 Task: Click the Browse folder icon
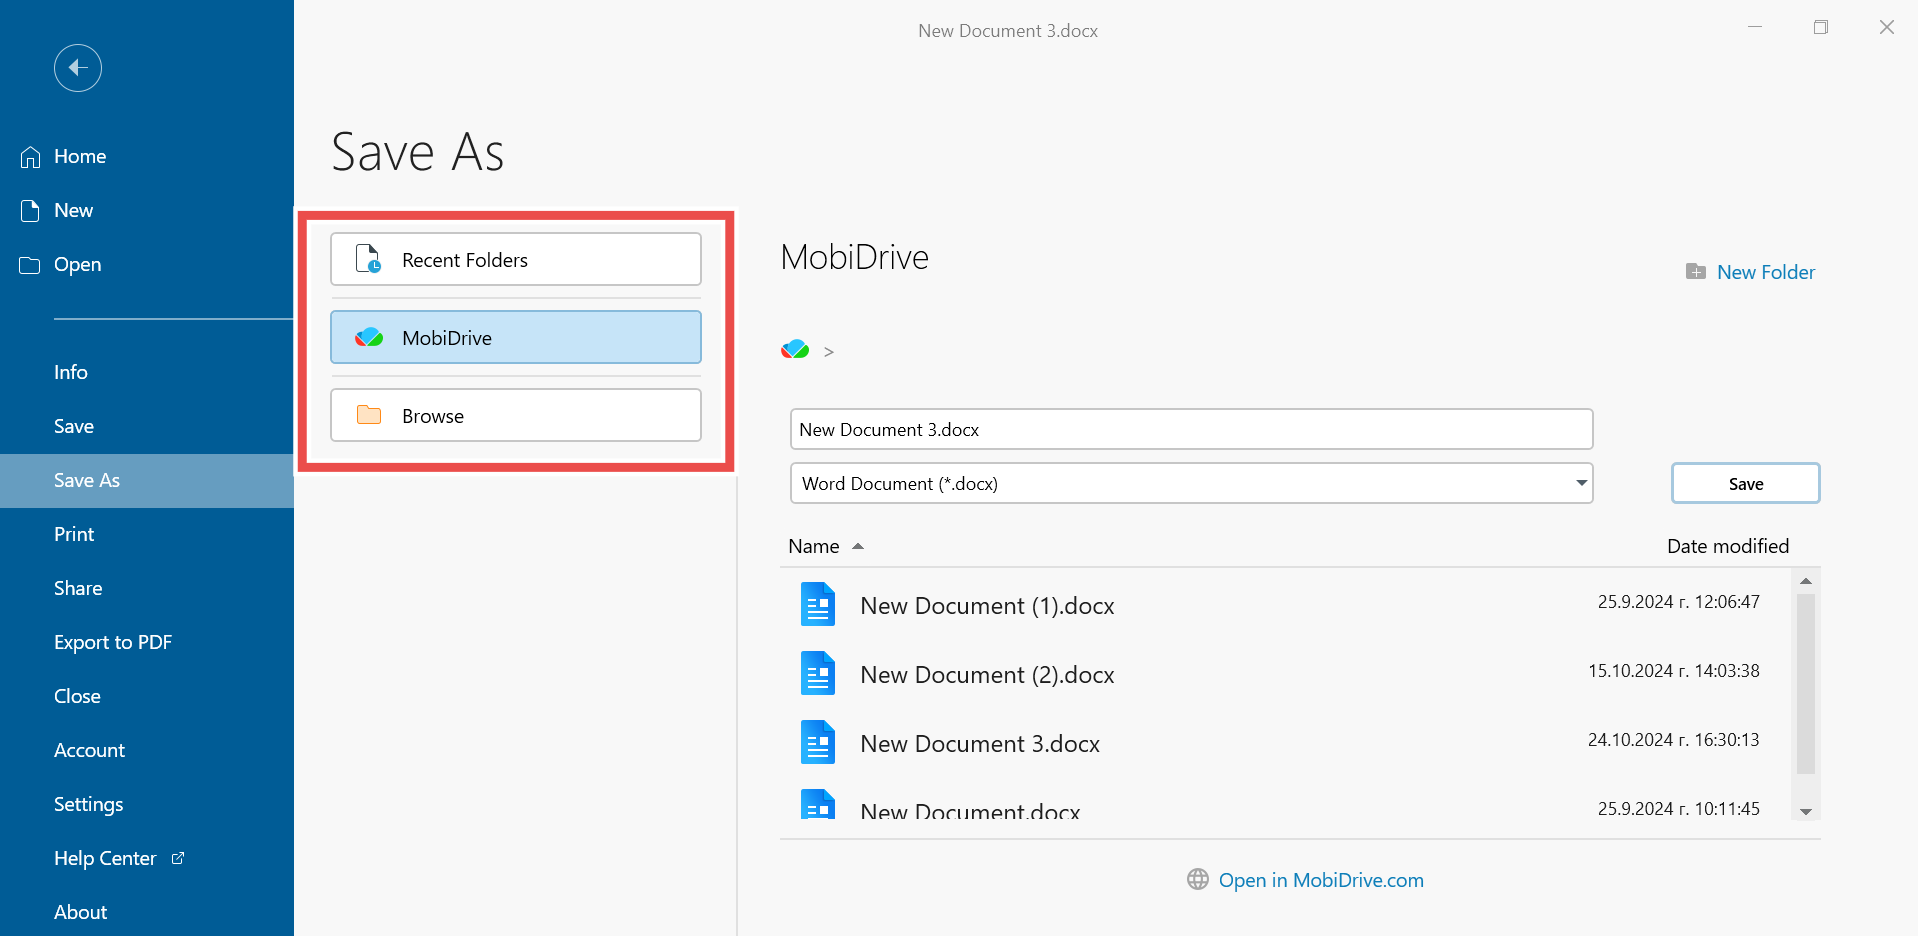(369, 415)
